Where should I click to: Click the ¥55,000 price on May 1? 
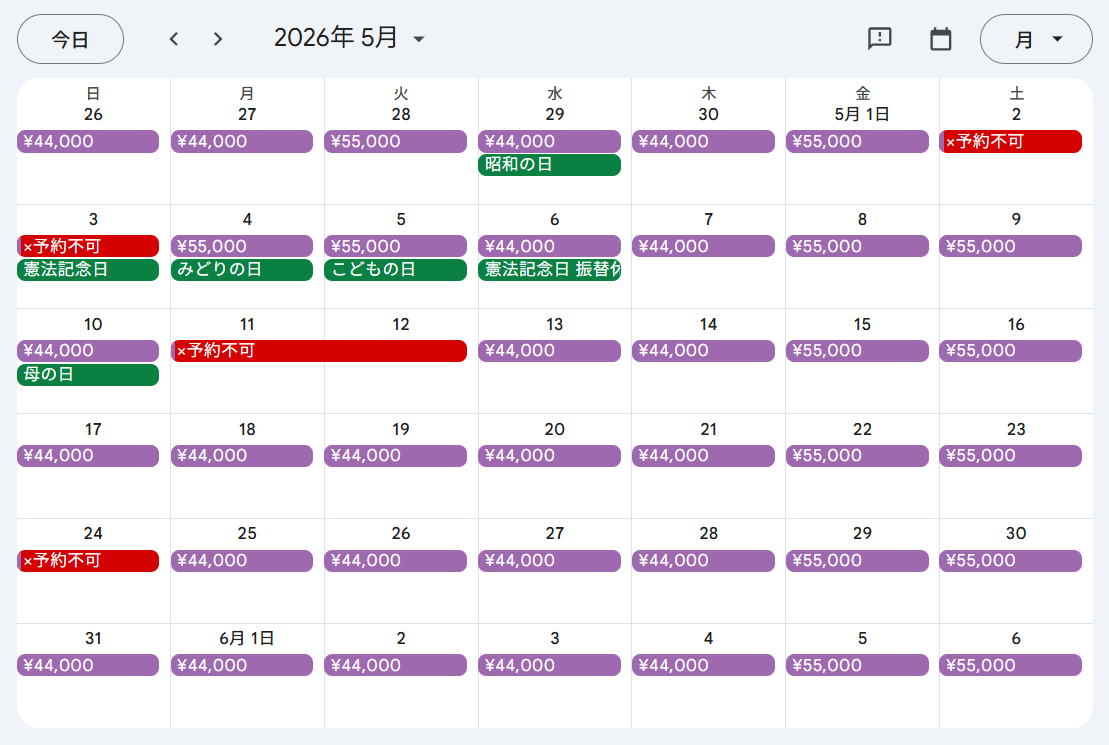(x=857, y=142)
